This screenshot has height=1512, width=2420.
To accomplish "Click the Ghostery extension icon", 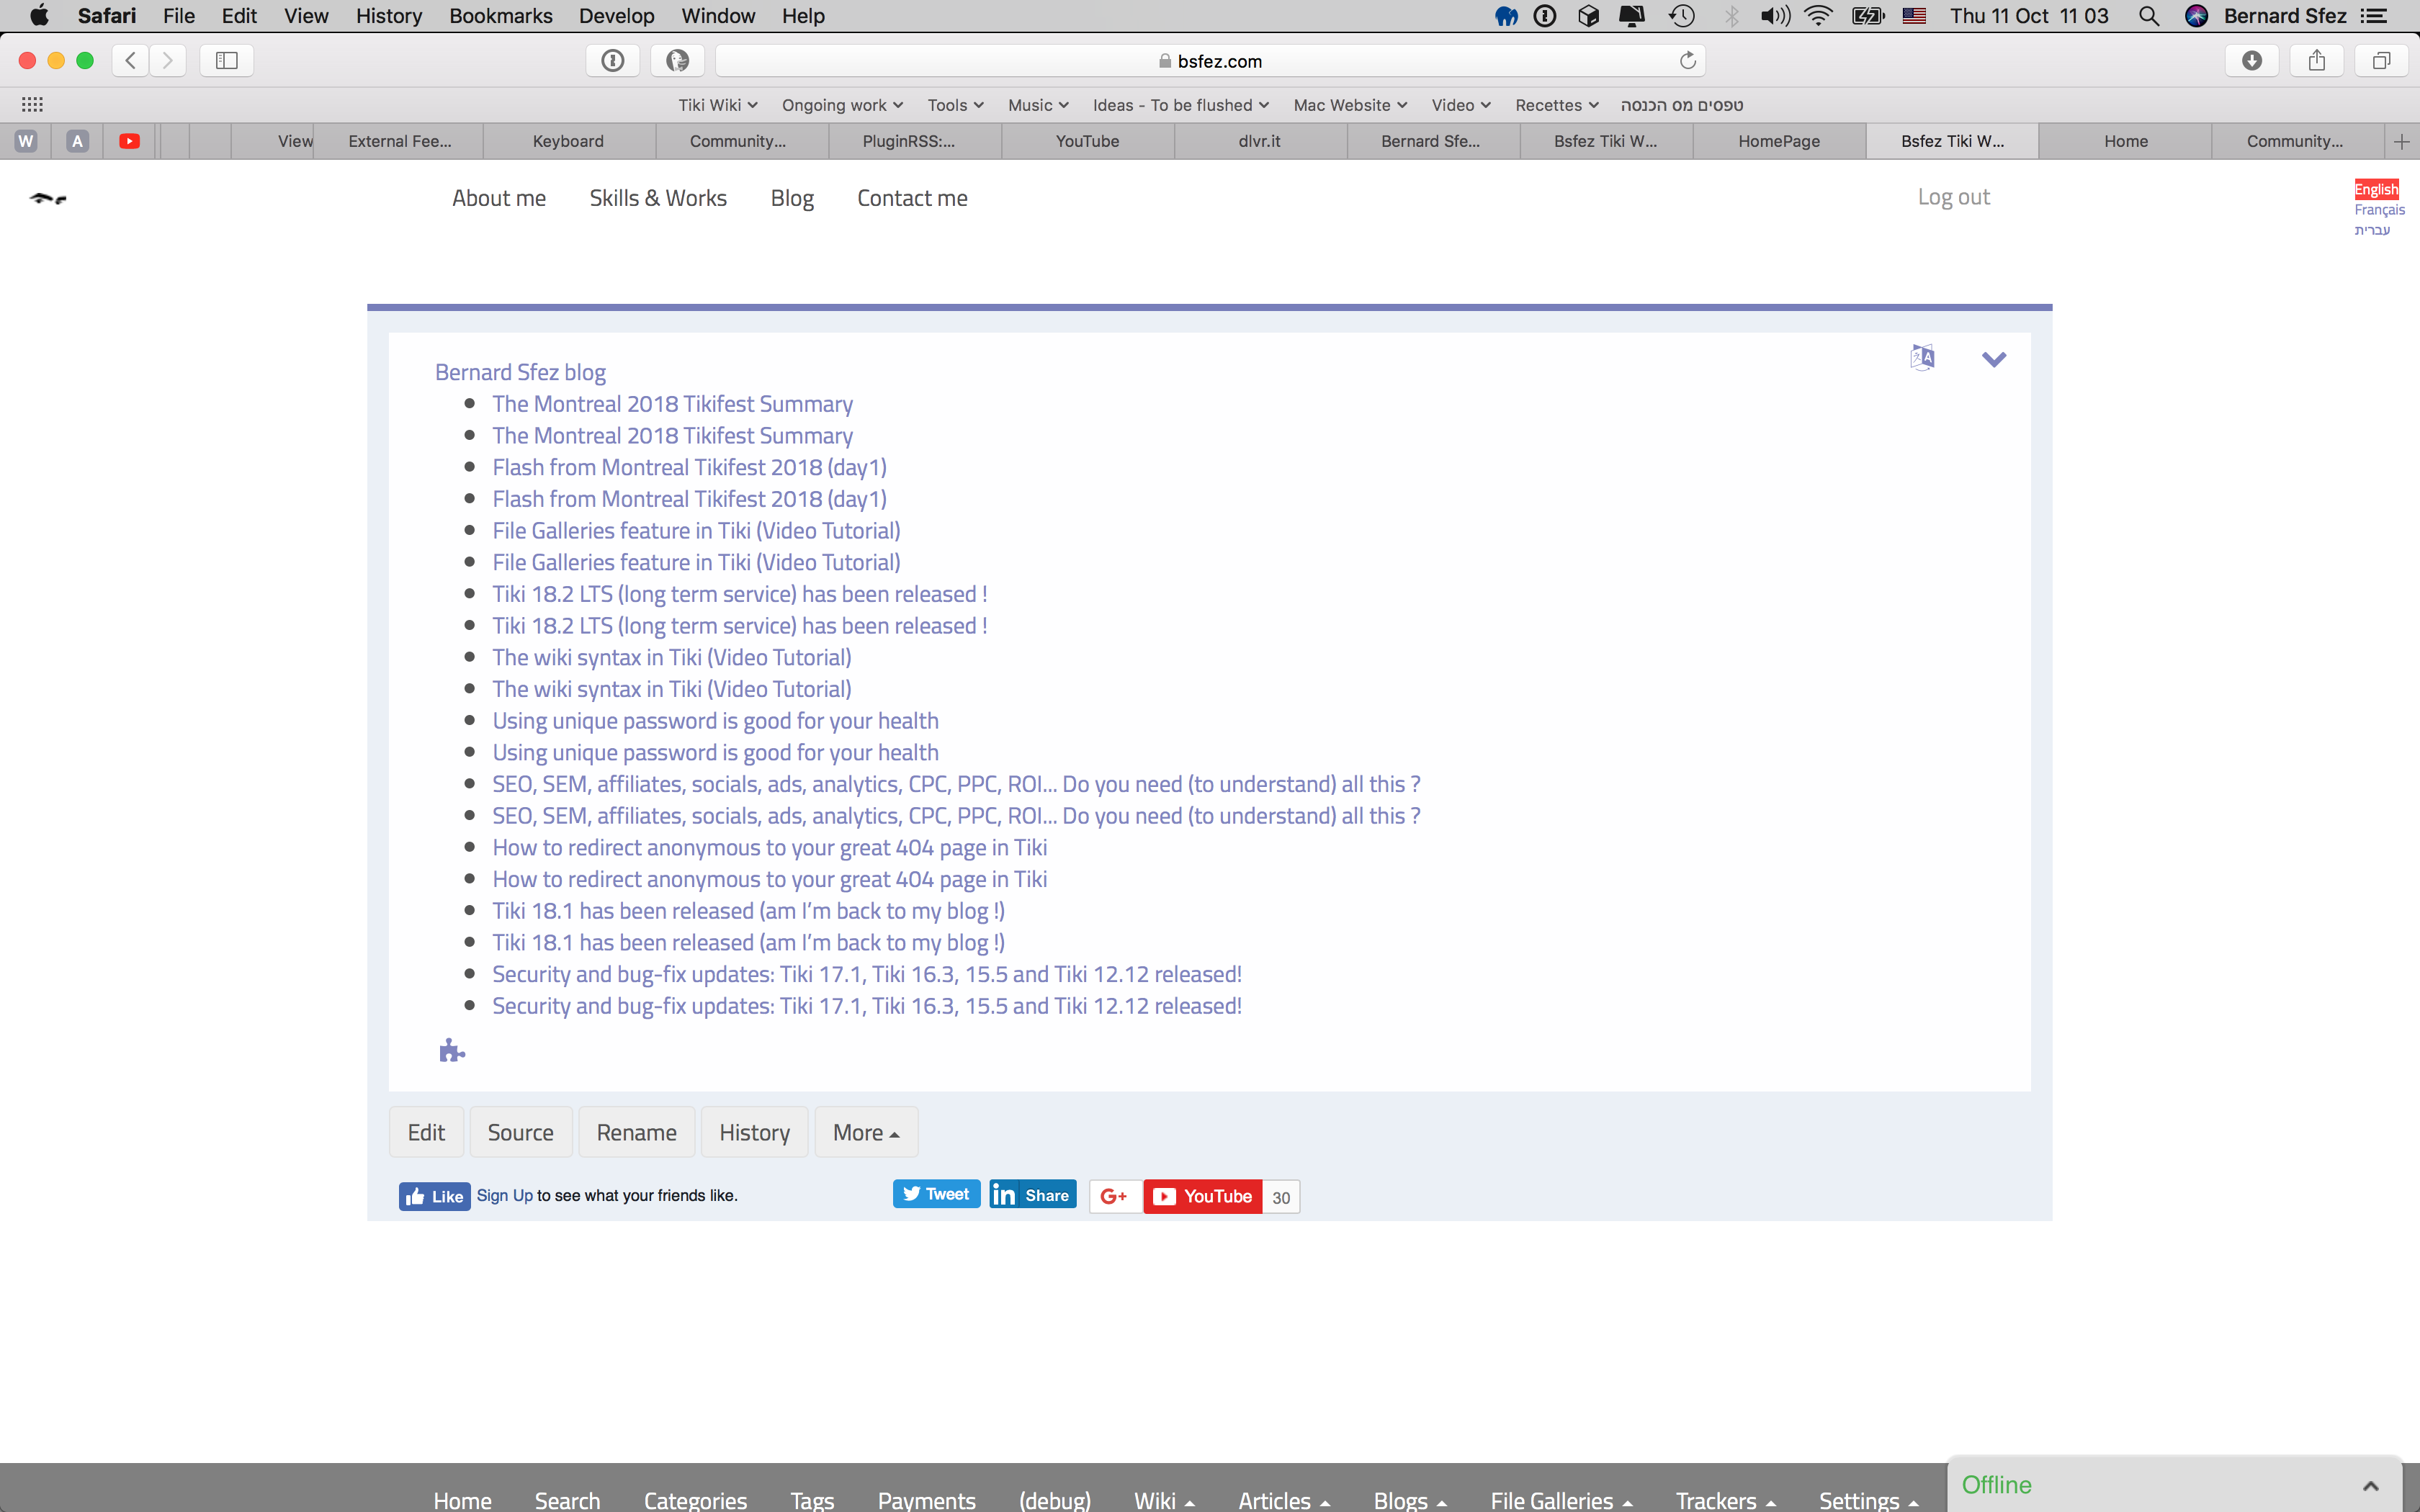I will (677, 61).
